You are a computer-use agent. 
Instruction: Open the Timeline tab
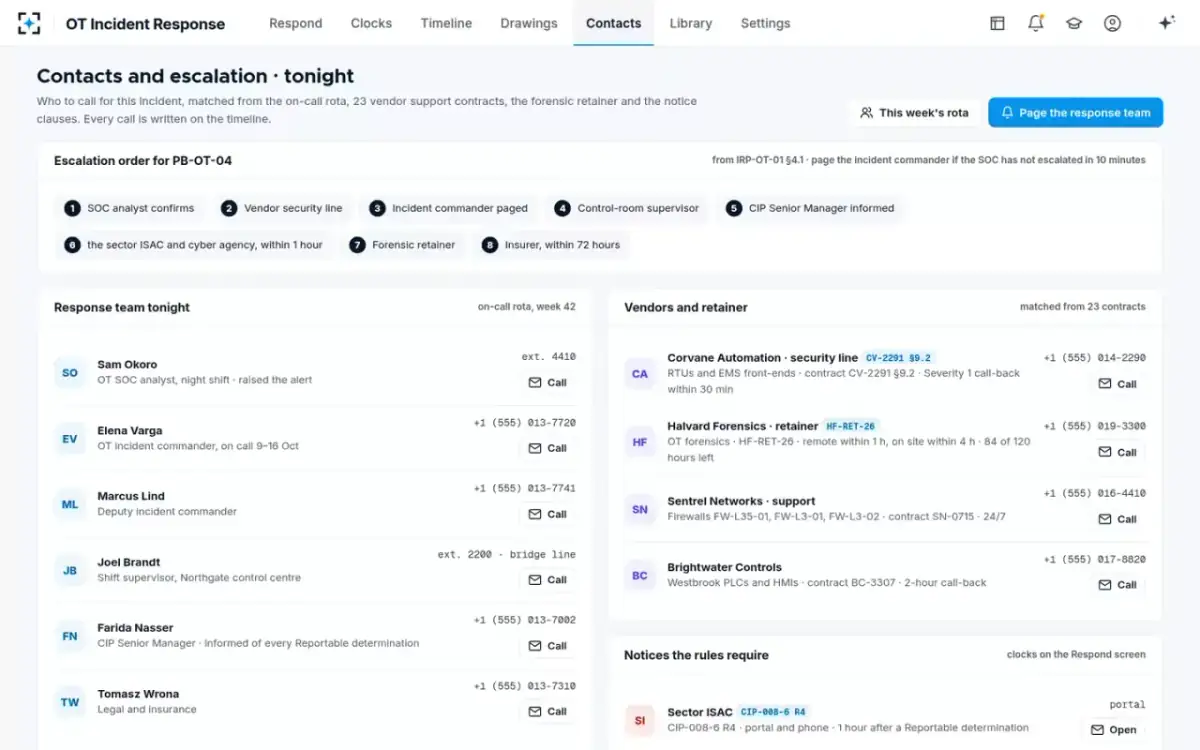(x=446, y=23)
